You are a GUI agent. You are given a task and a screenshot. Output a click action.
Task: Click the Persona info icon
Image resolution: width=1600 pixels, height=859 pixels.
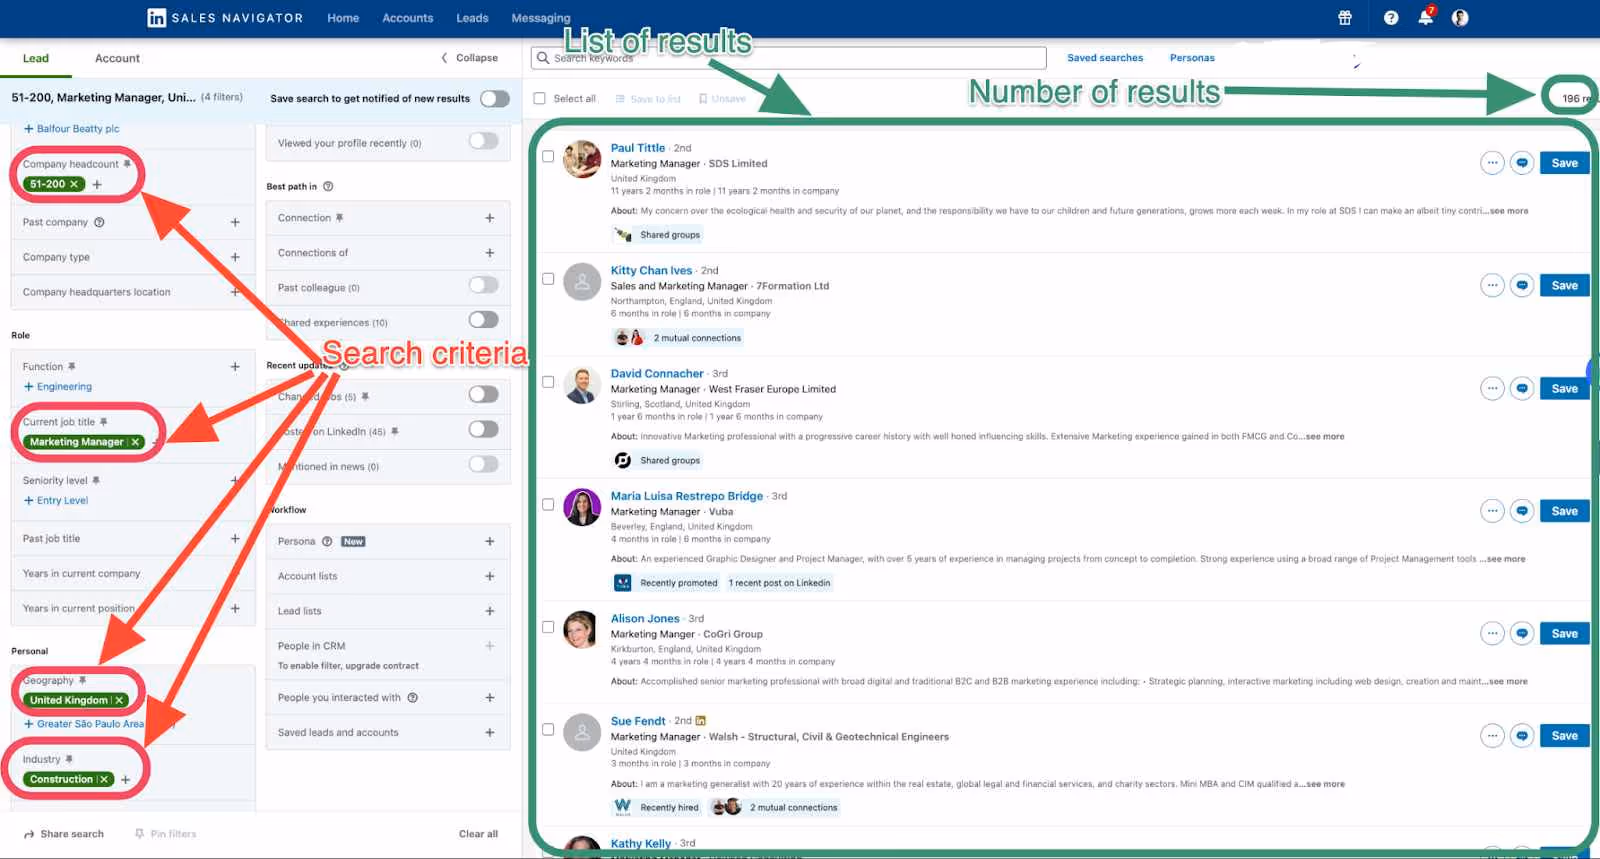point(327,541)
